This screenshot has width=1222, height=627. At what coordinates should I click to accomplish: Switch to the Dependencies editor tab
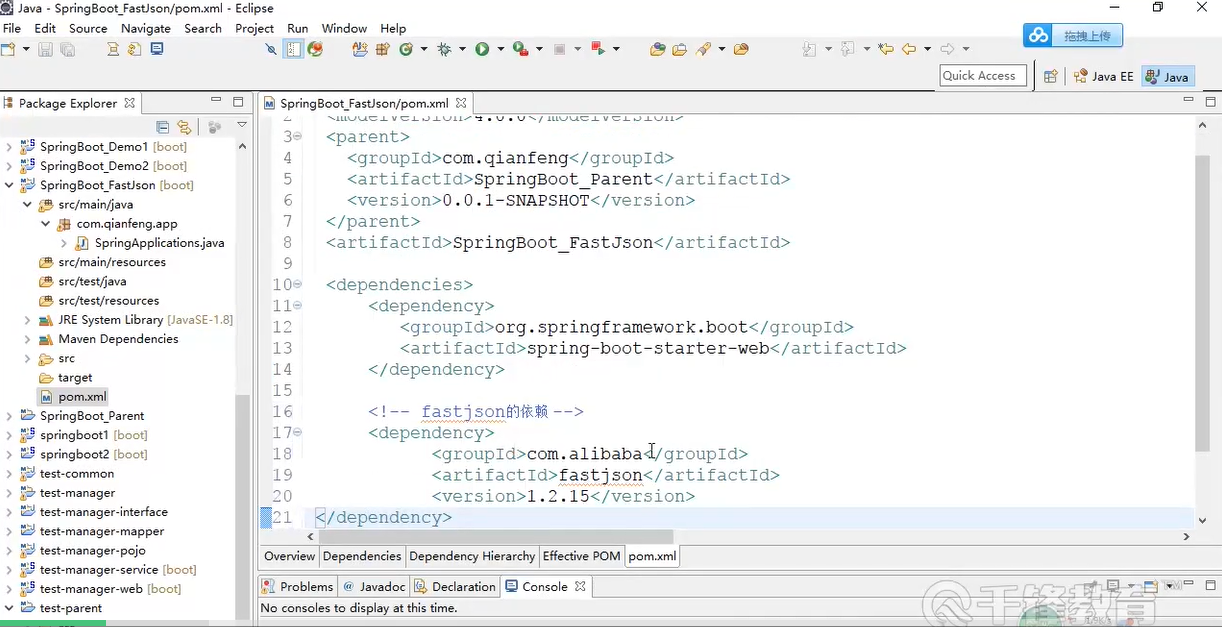pyautogui.click(x=362, y=556)
